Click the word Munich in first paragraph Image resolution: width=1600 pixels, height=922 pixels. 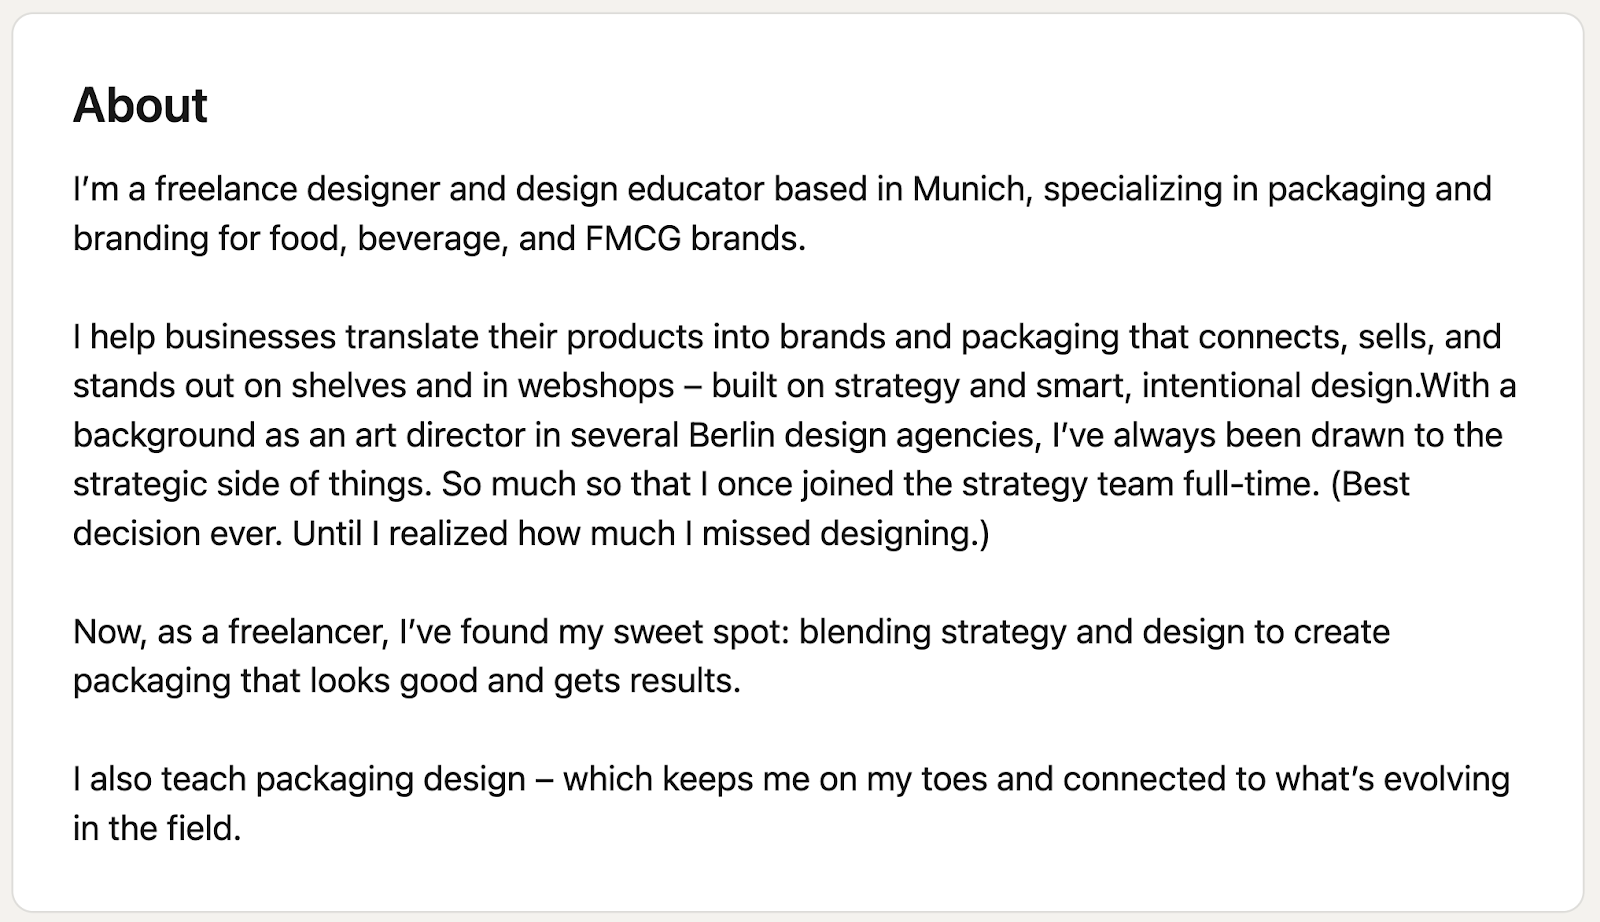pyautogui.click(x=968, y=189)
